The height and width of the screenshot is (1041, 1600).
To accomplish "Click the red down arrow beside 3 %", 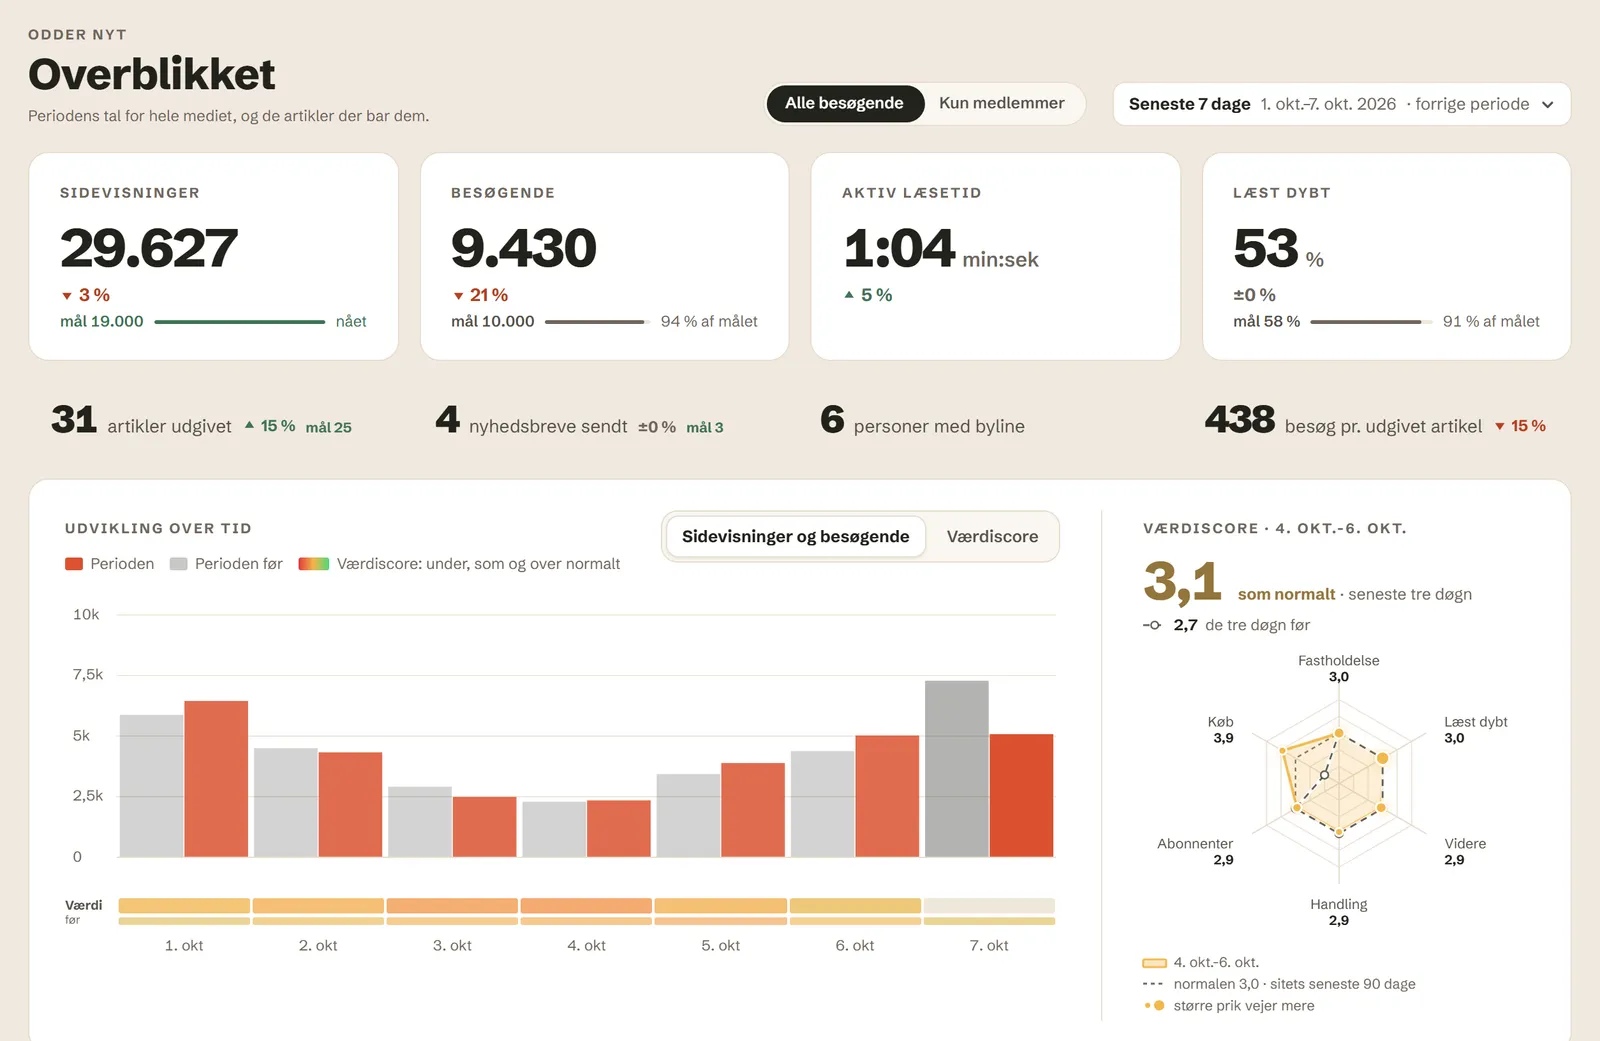I will click(x=67, y=296).
